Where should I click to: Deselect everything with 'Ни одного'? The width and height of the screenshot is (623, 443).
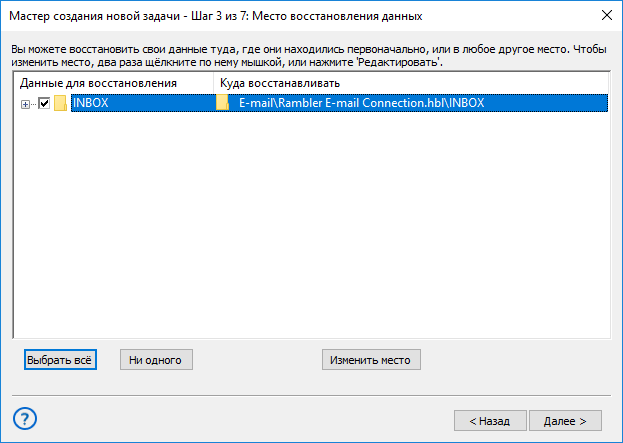[x=156, y=360]
